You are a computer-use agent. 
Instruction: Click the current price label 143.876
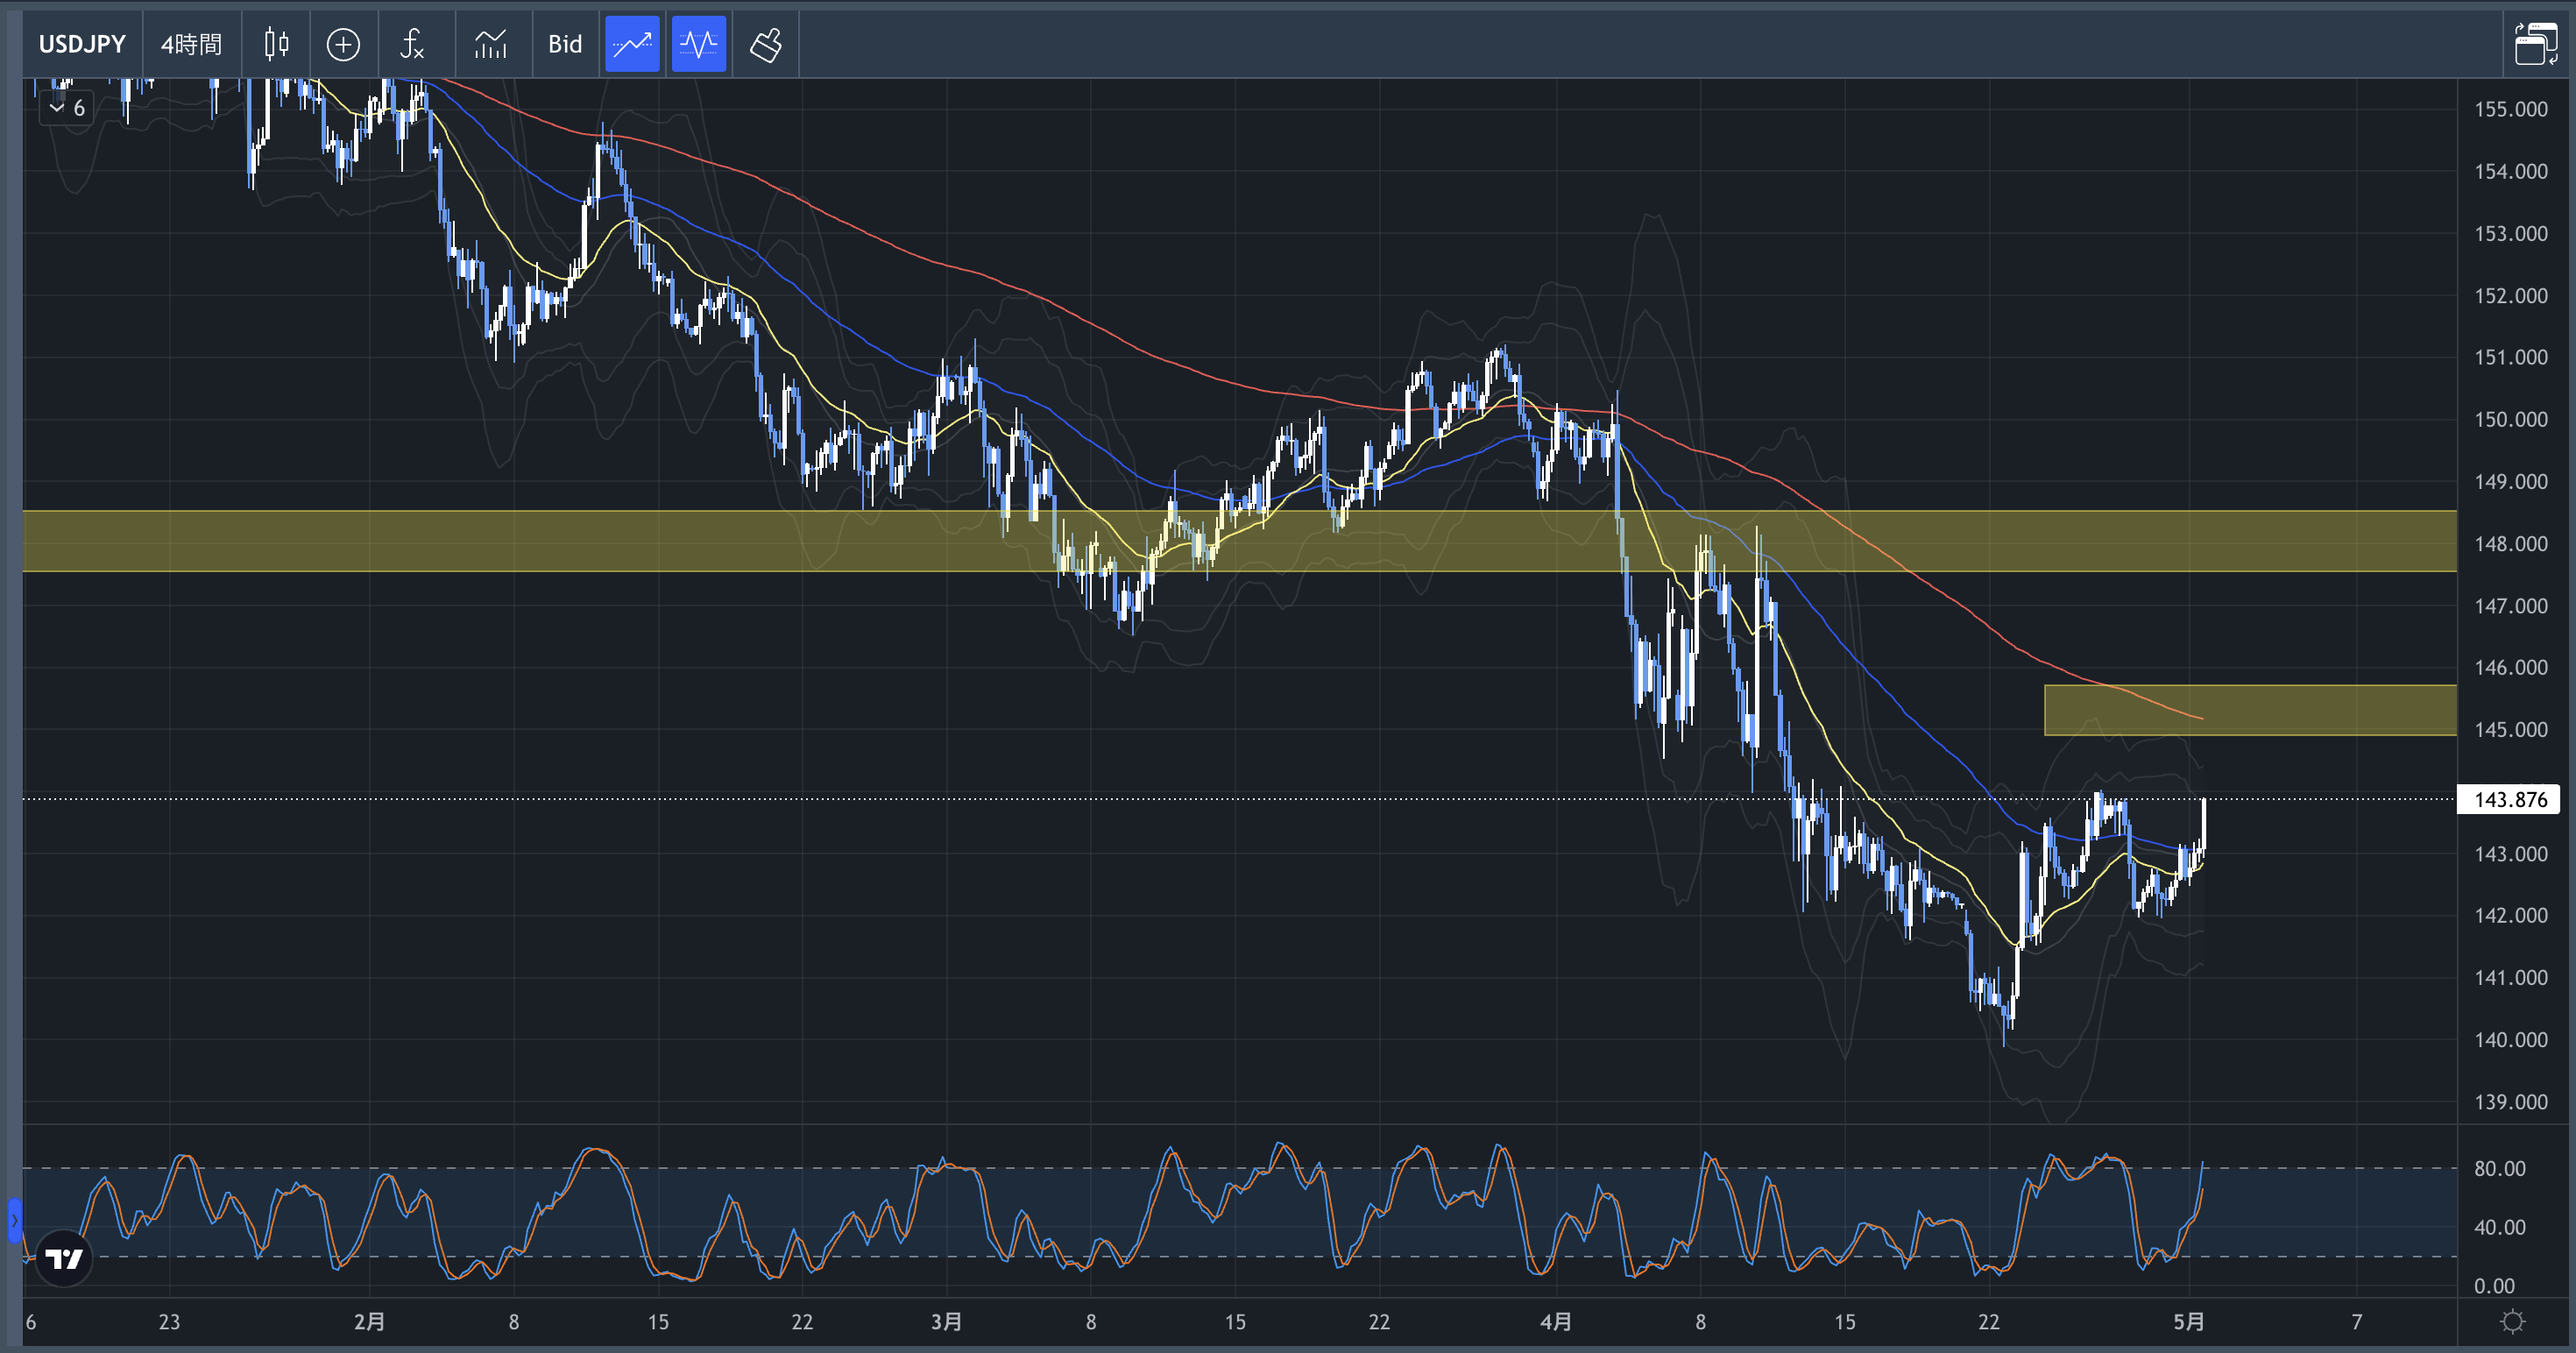coord(2510,799)
